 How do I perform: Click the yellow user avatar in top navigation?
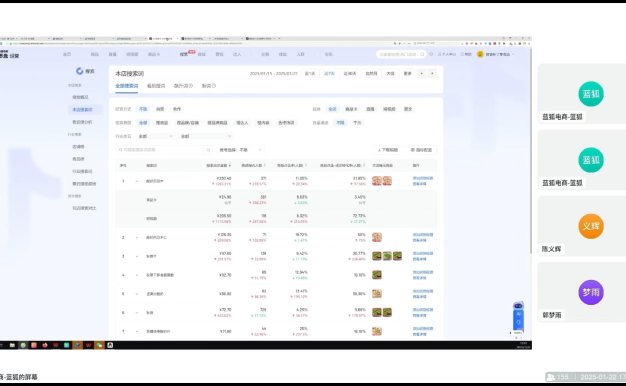[480, 54]
